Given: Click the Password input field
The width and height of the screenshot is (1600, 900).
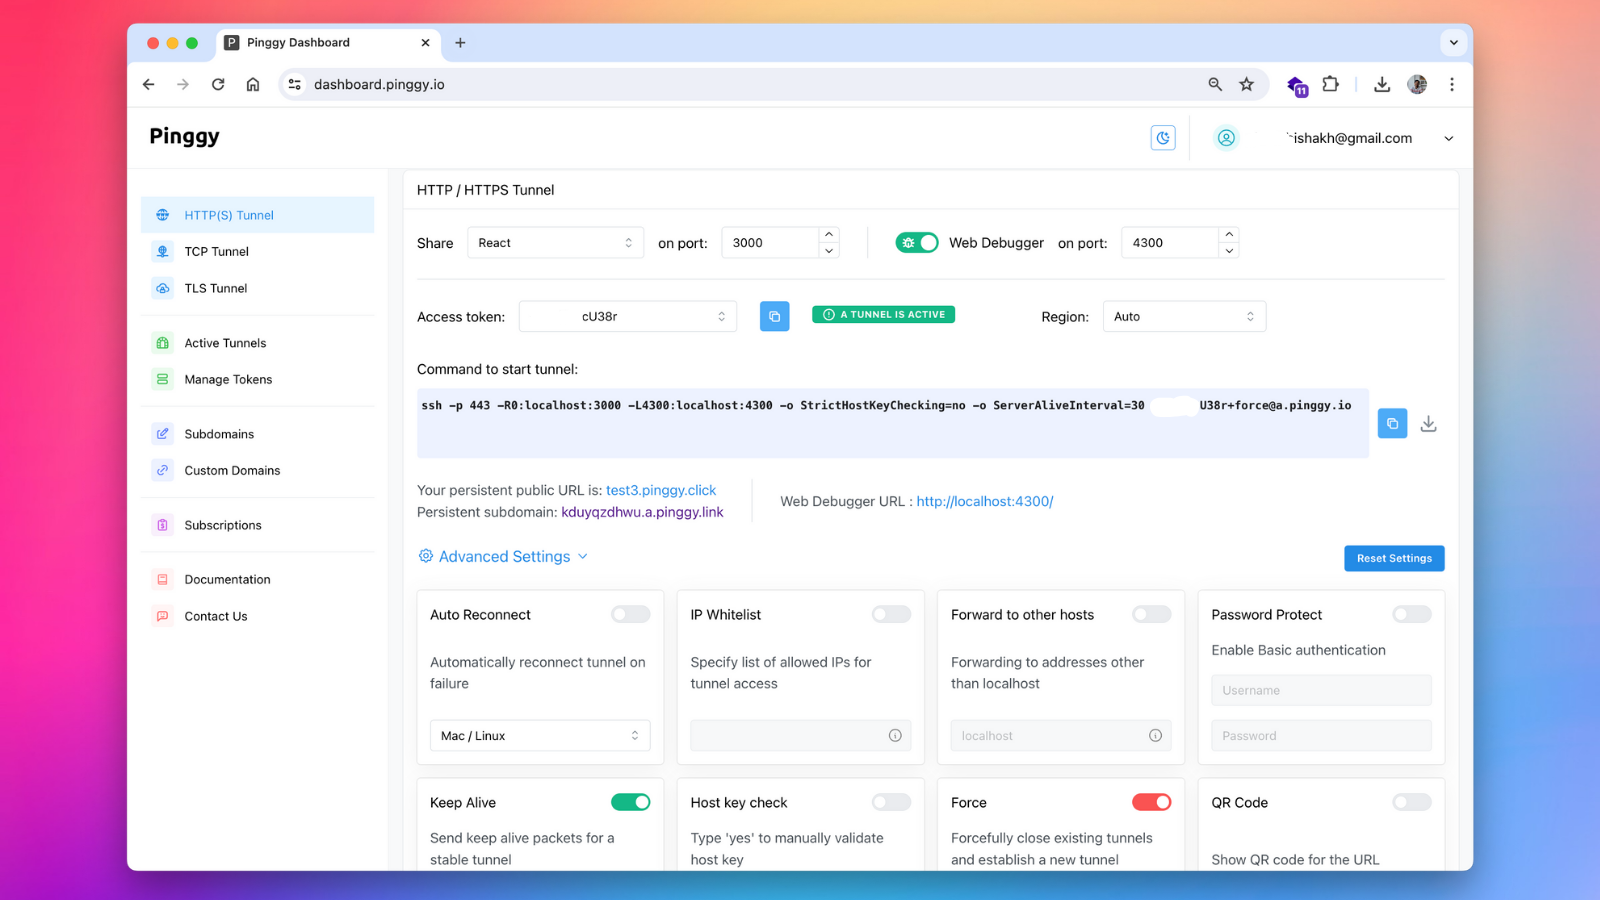Looking at the screenshot, I should point(1321,736).
